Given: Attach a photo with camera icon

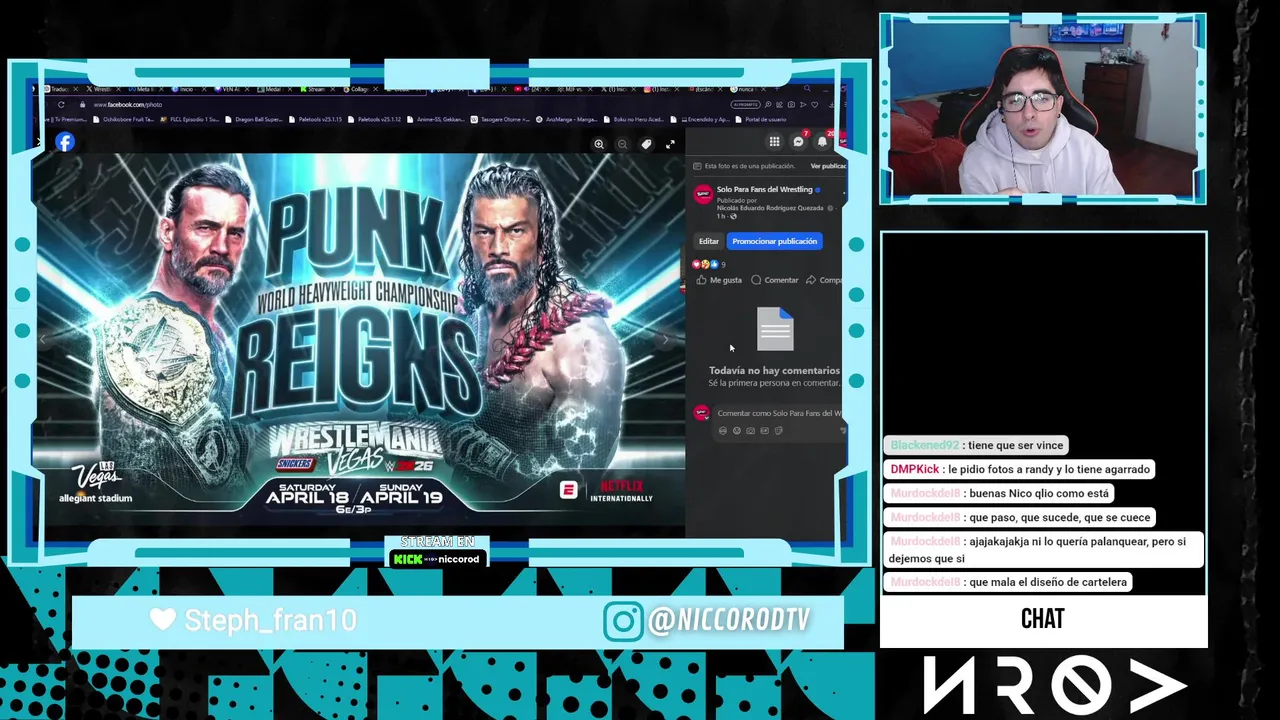Looking at the screenshot, I should tap(751, 431).
